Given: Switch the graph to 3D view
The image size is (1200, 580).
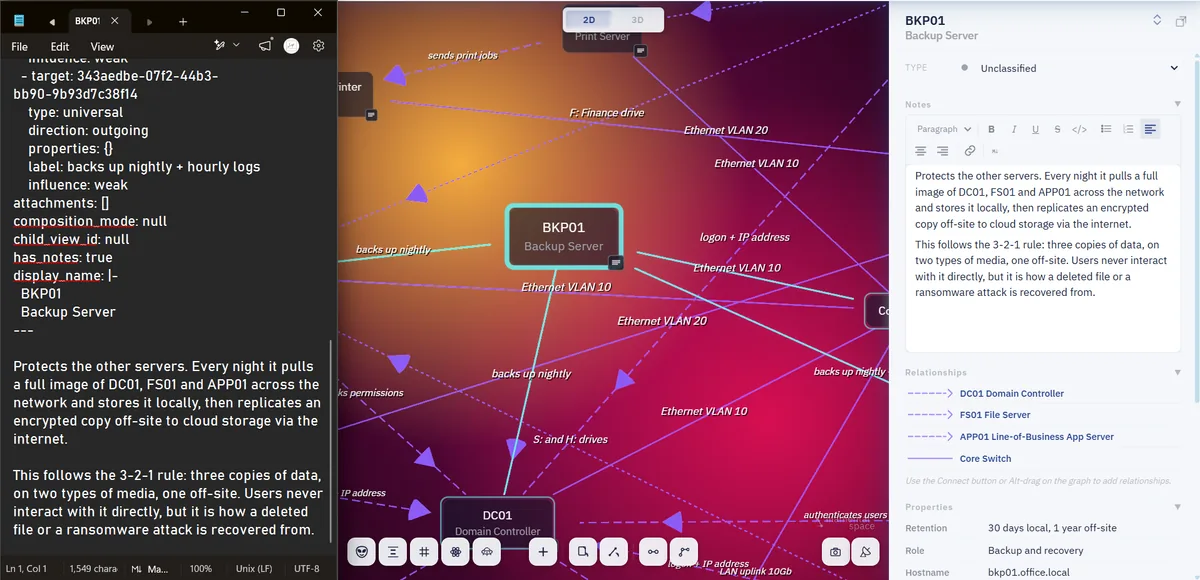Looking at the screenshot, I should click(638, 20).
